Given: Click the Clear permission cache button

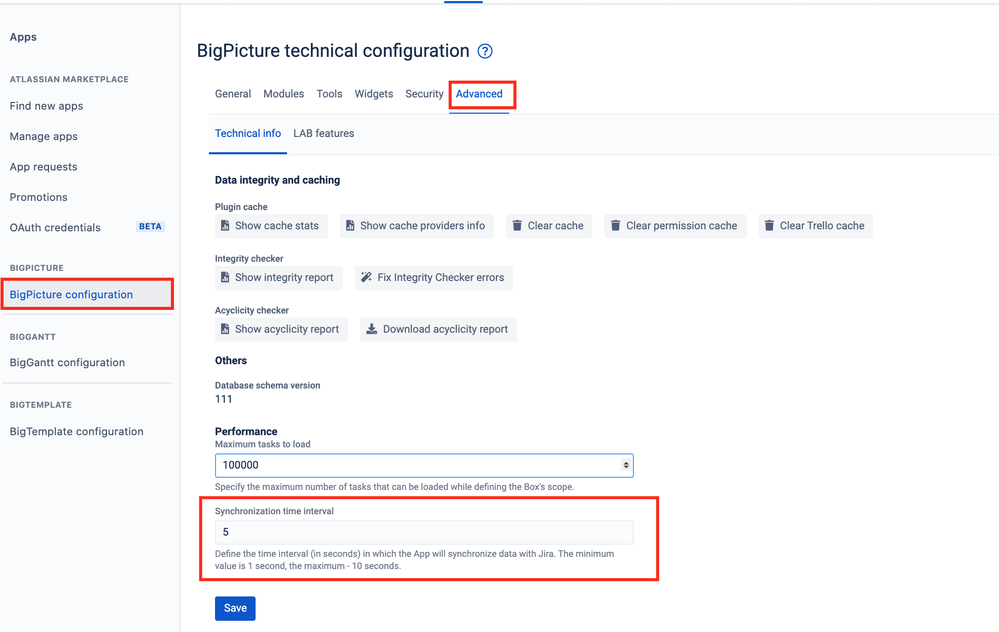Looking at the screenshot, I should pos(675,226).
